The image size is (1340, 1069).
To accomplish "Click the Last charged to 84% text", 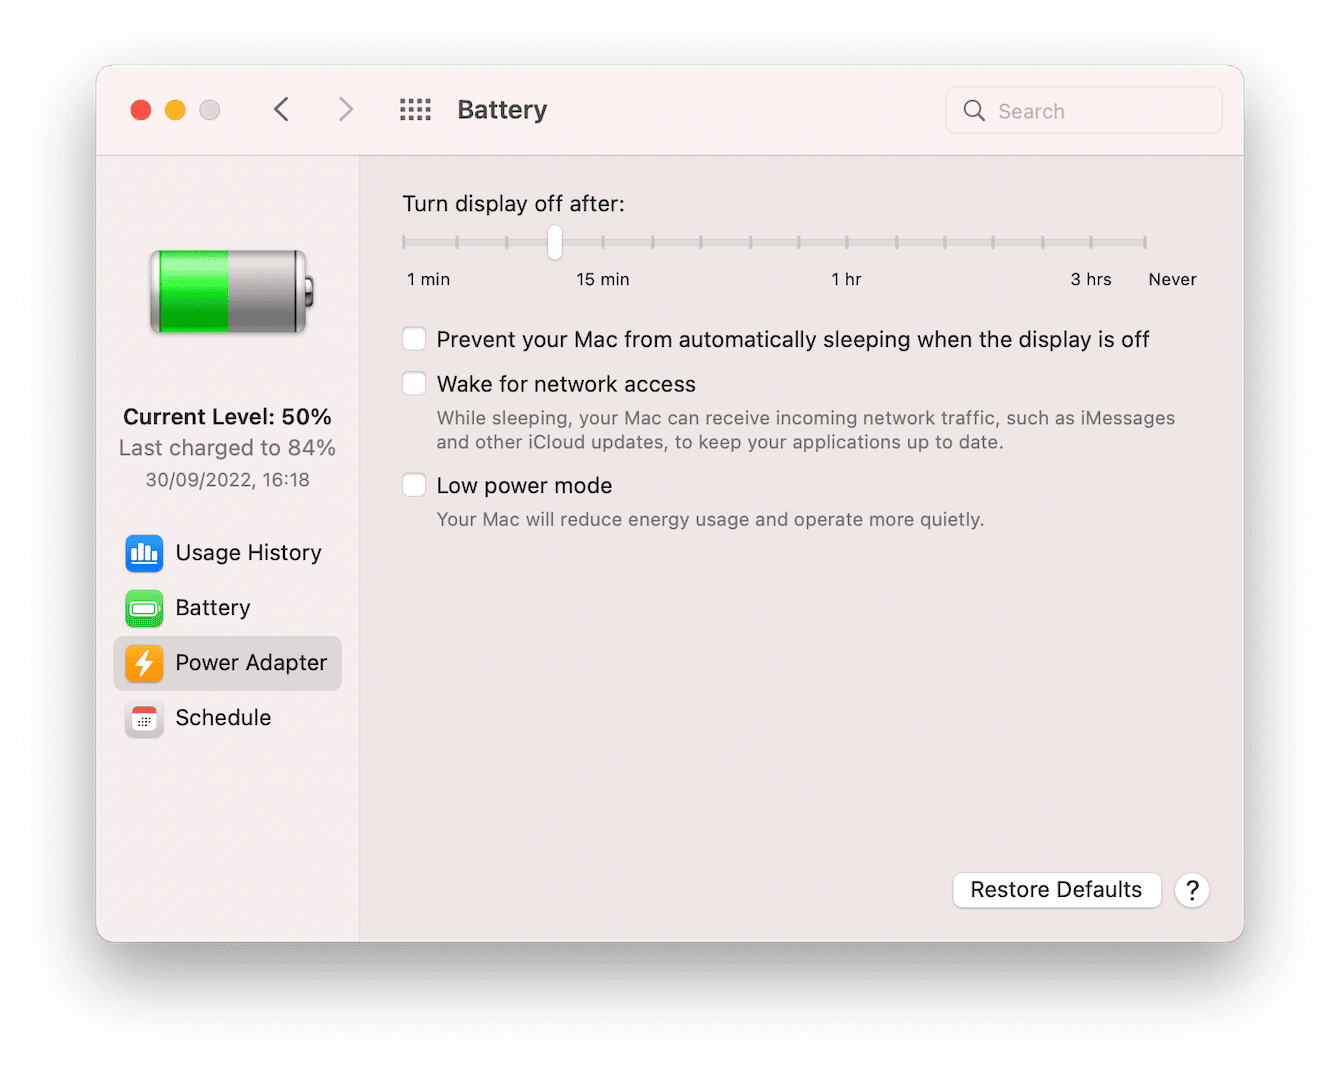I will tap(227, 448).
